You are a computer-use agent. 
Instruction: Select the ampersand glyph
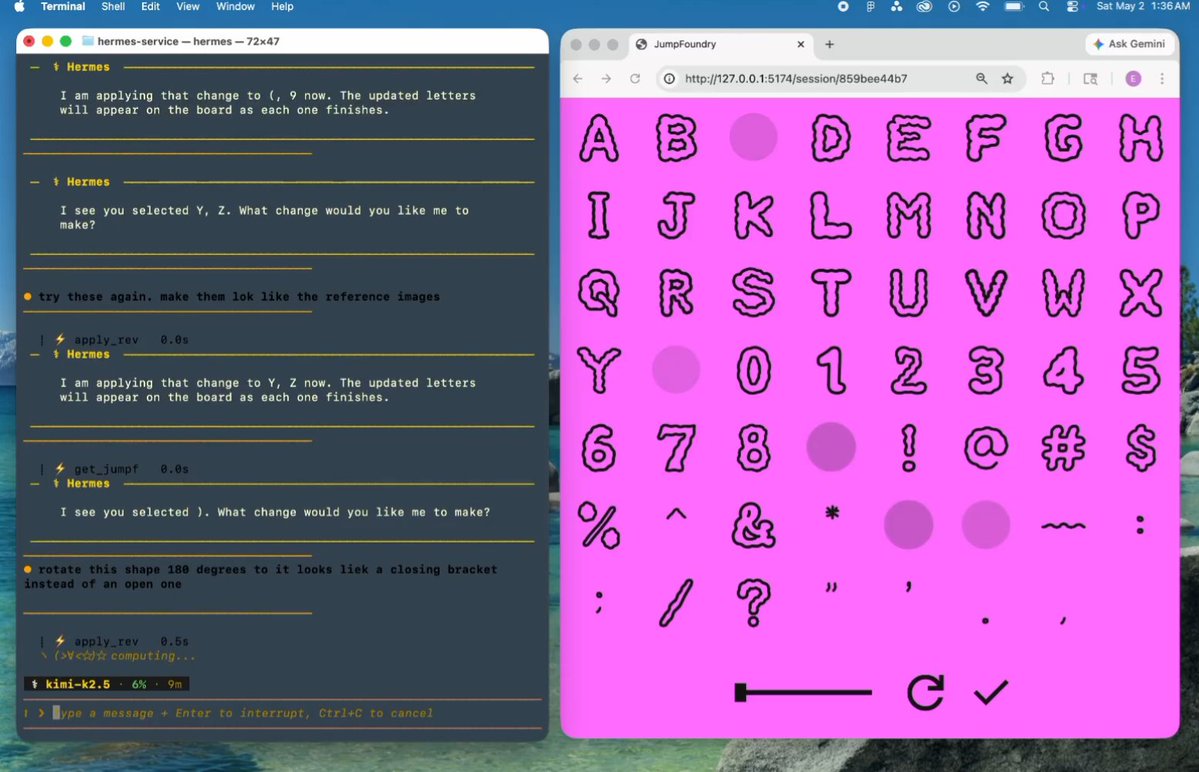point(753,525)
